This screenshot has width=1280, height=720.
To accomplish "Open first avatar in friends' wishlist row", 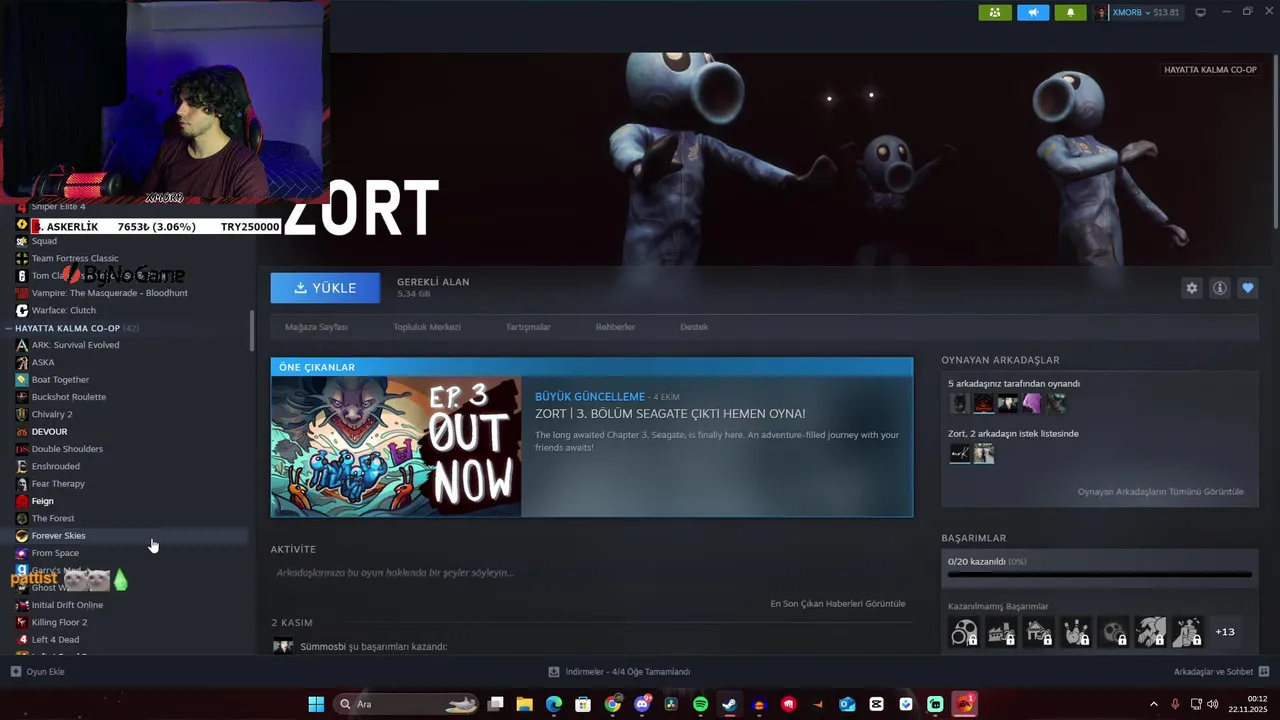I will [x=959, y=454].
